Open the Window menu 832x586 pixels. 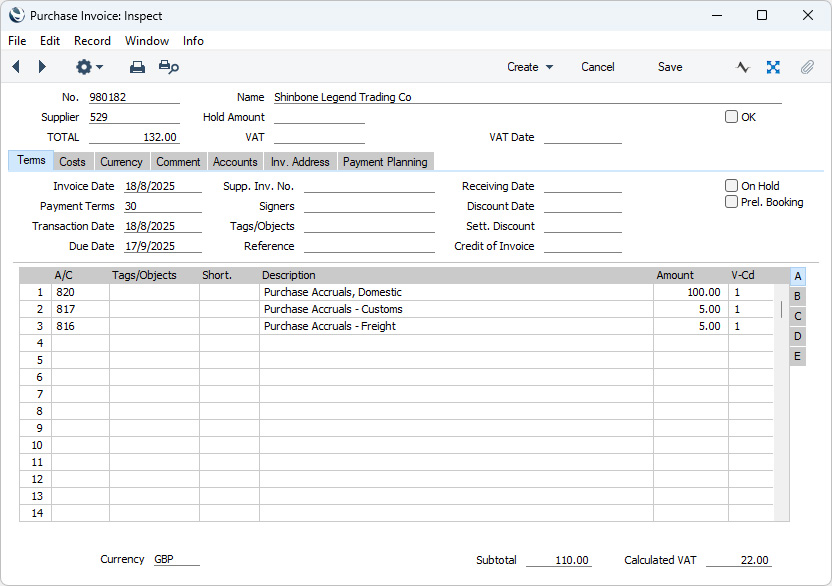click(147, 41)
